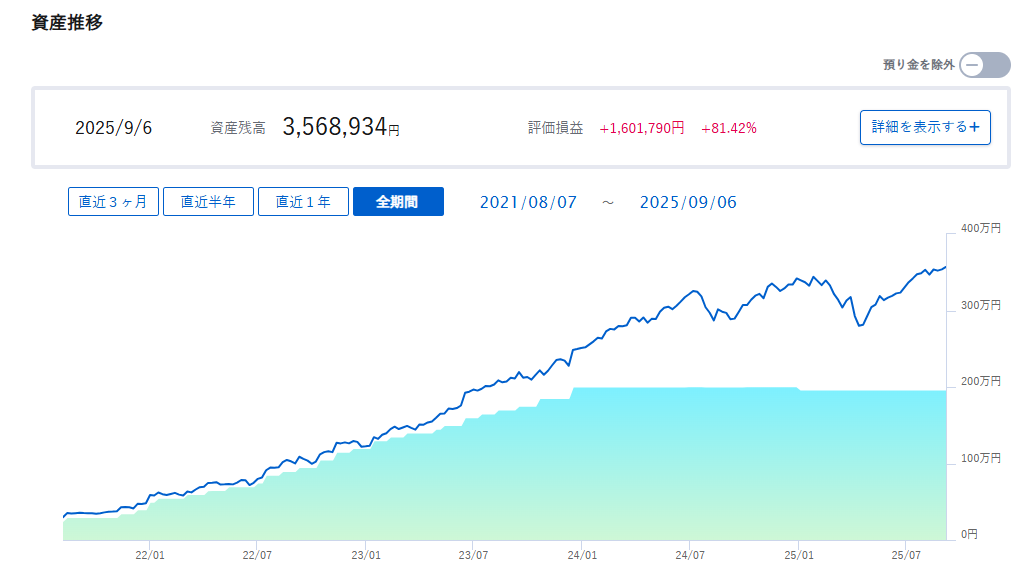Click the 3,568,934円 asset balance value
The height and width of the screenshot is (581, 1024).
(x=340, y=127)
